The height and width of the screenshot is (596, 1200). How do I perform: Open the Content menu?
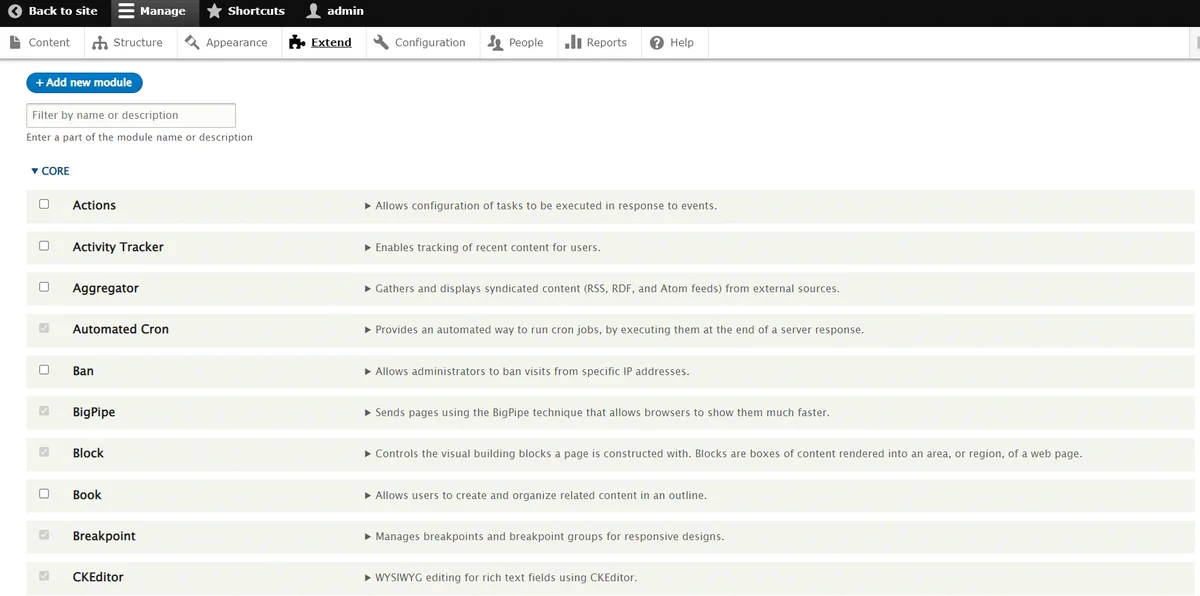tap(40, 42)
